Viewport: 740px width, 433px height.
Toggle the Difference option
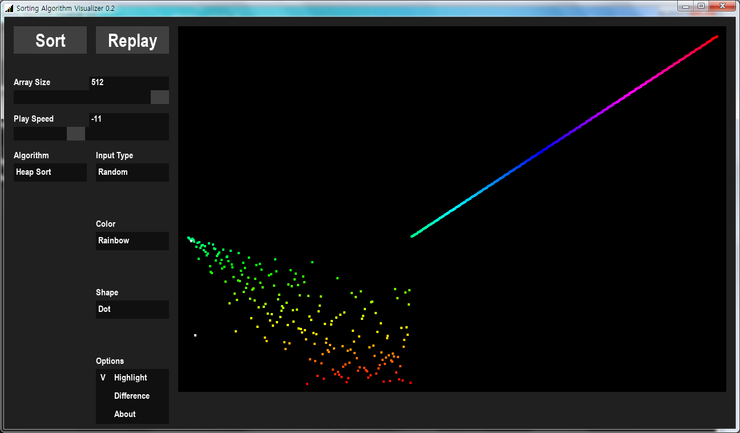pos(132,396)
